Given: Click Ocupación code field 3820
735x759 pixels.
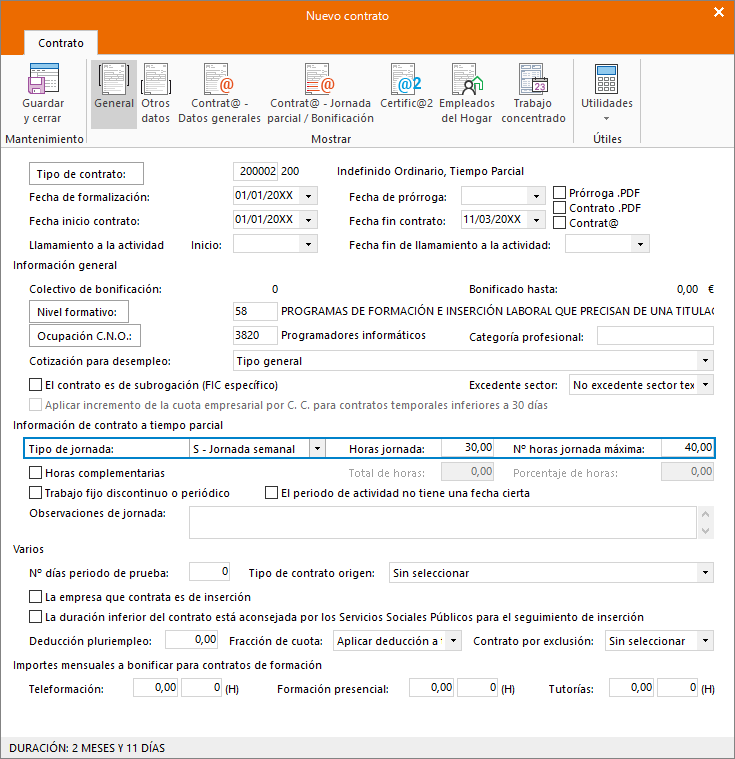Looking at the screenshot, I should click(256, 335).
